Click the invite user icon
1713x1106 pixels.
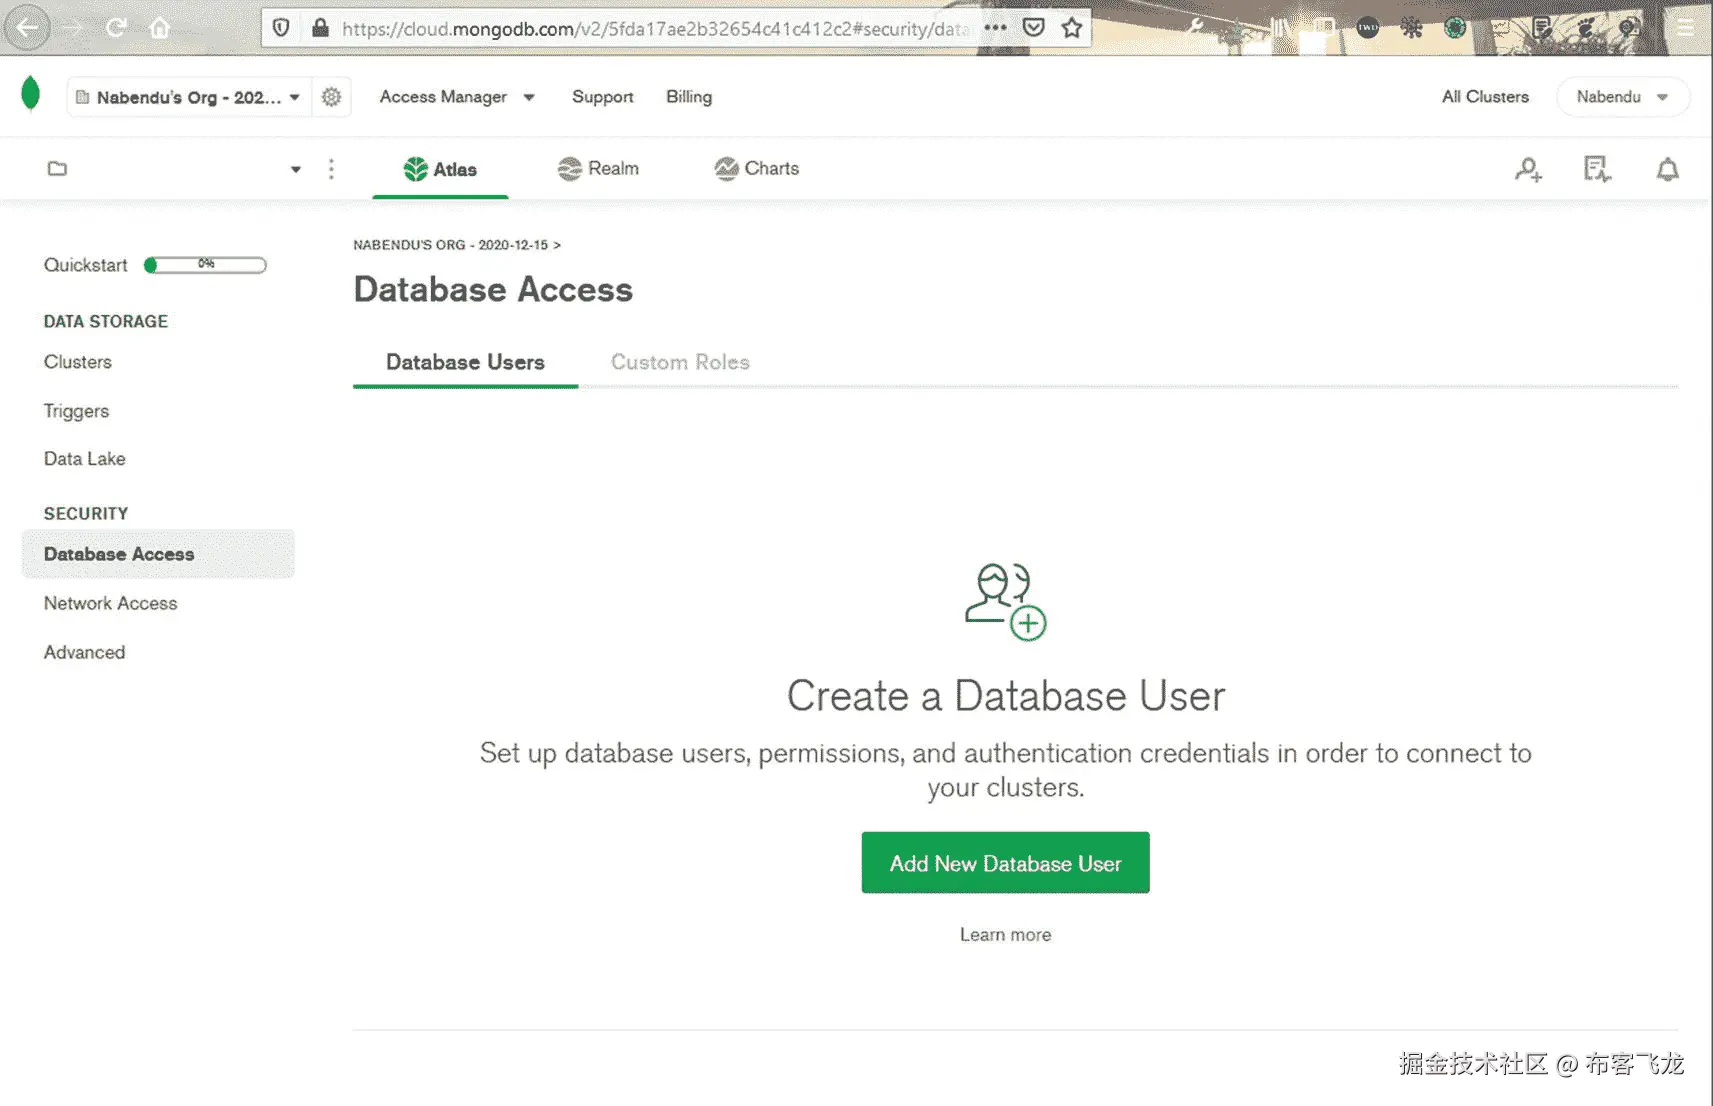1528,169
